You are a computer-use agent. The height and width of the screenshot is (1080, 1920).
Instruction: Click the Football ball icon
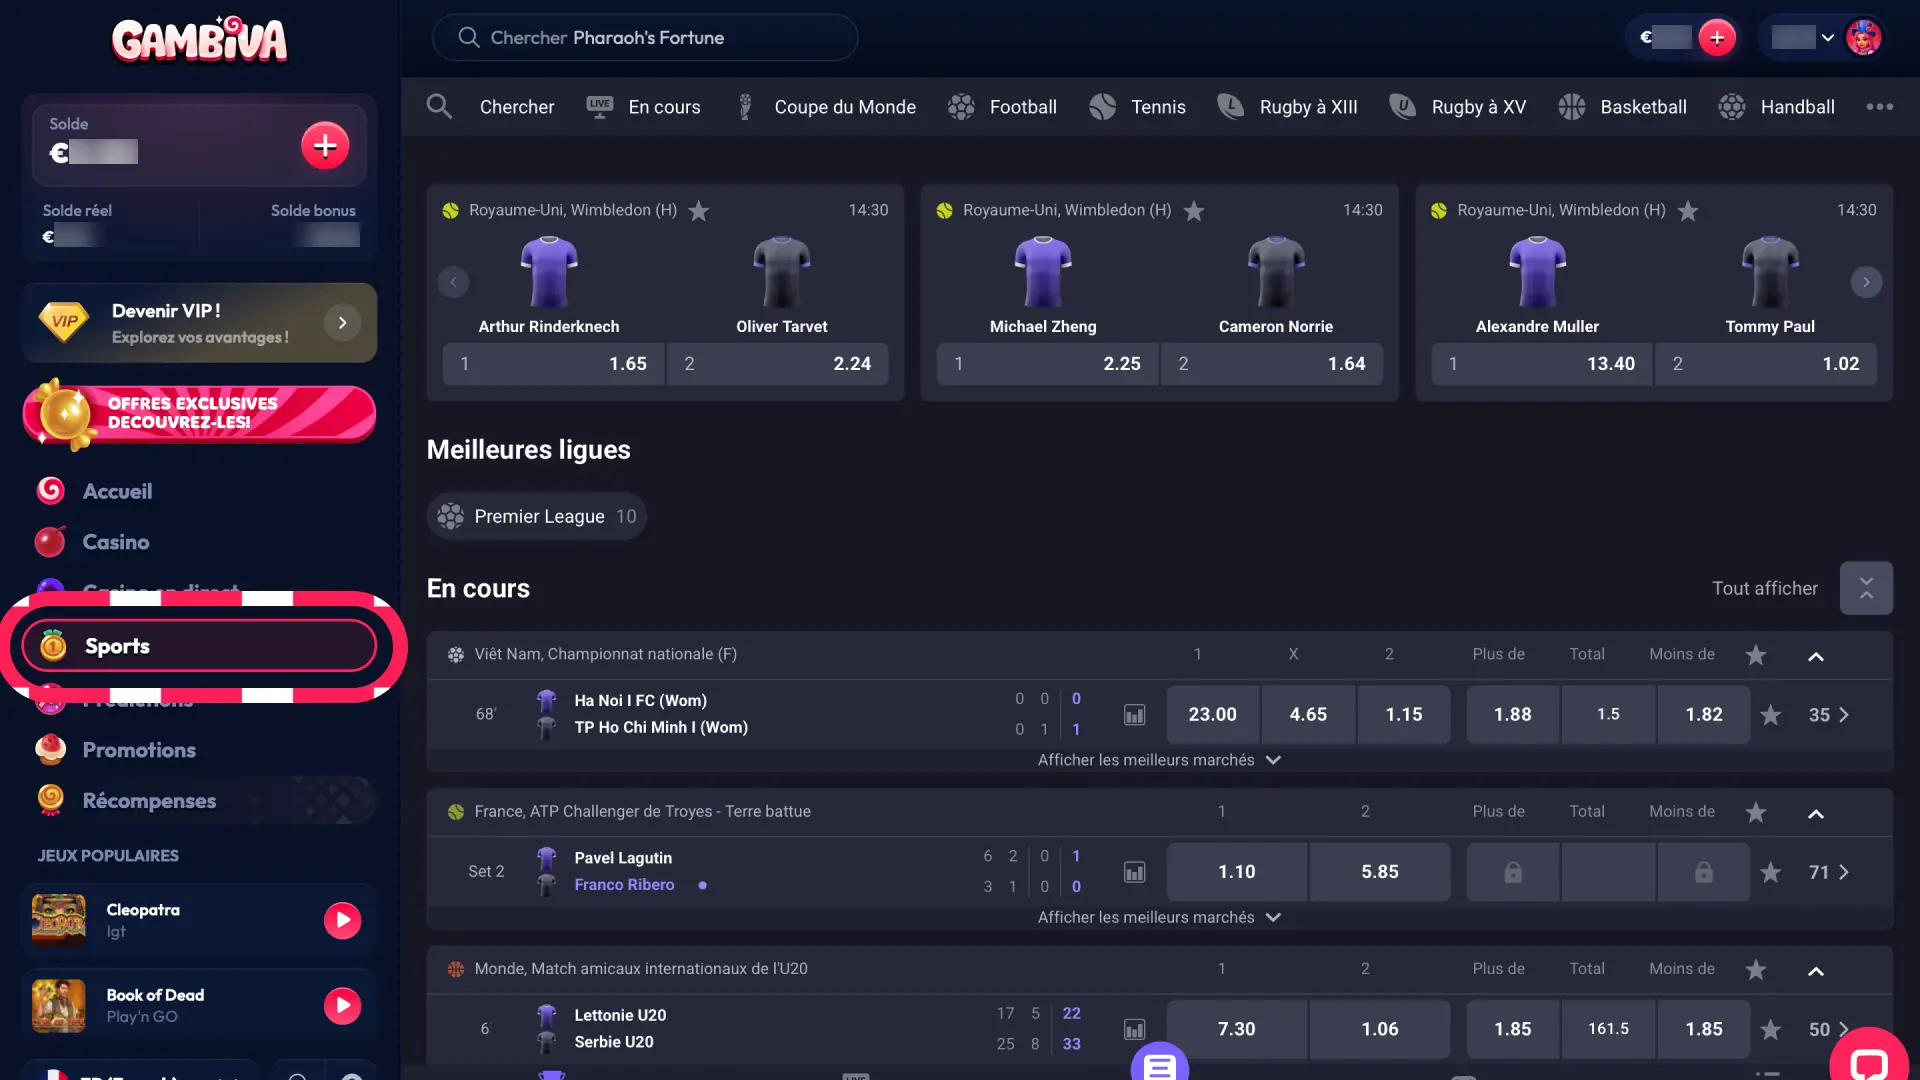pos(961,106)
